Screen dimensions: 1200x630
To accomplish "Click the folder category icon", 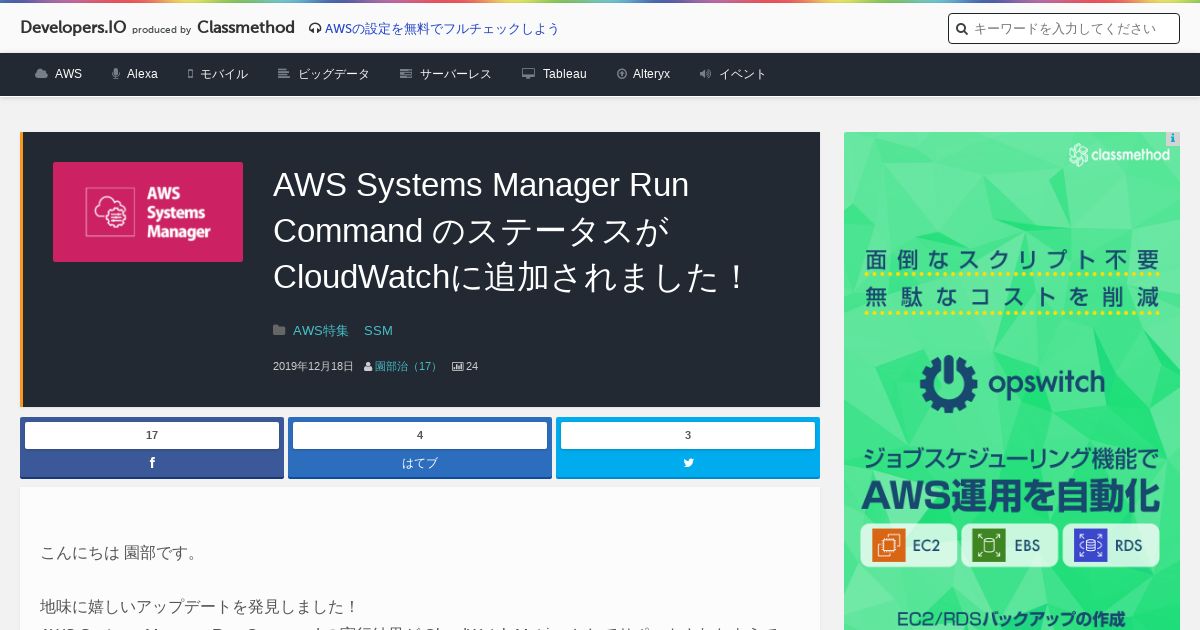I will [279, 330].
